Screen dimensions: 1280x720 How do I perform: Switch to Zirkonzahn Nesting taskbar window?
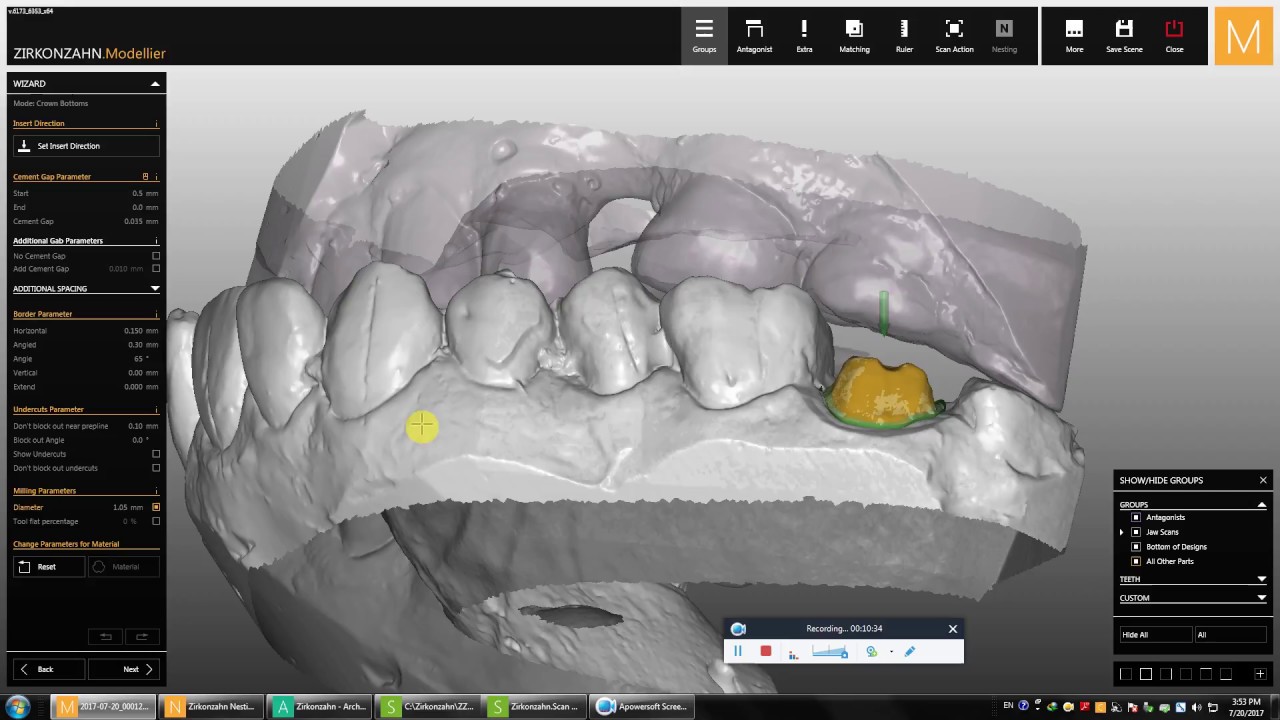pyautogui.click(x=212, y=707)
